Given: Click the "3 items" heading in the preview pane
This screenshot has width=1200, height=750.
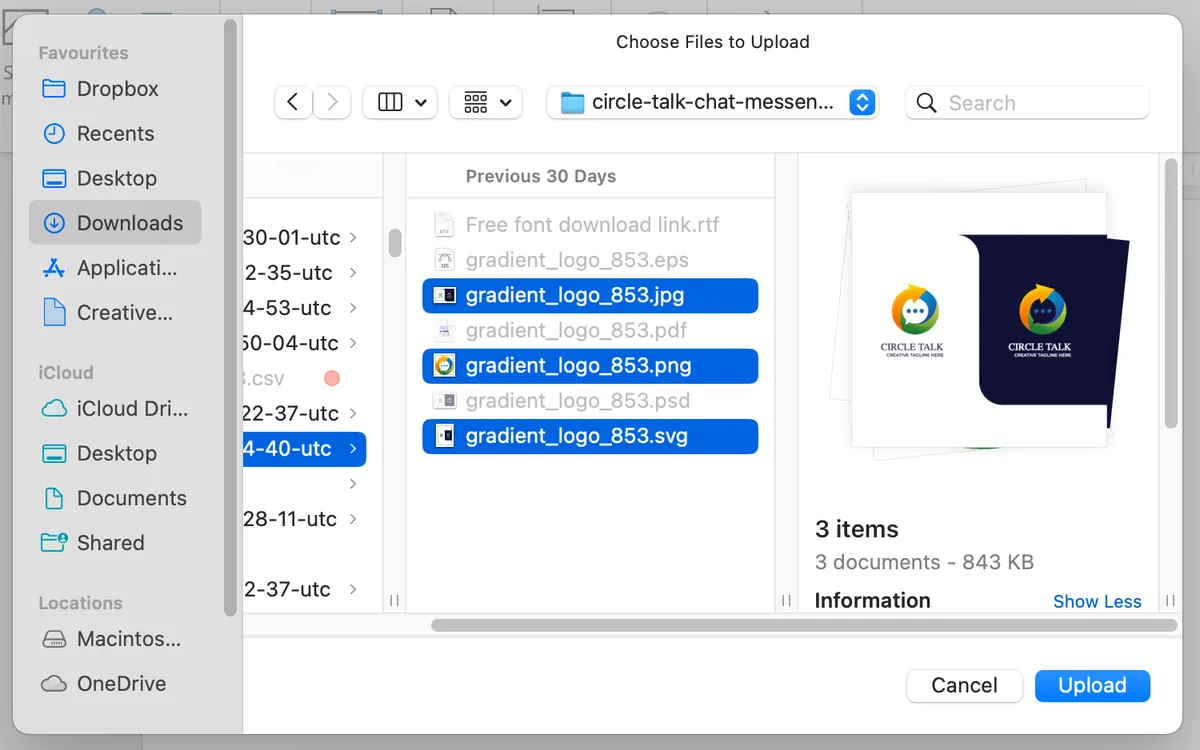Looking at the screenshot, I should [857, 529].
